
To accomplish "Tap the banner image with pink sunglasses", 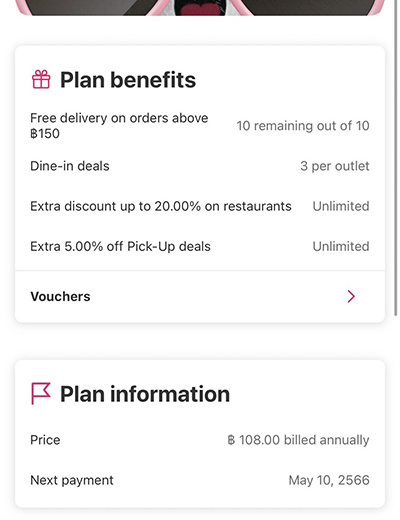I will [200, 7].
